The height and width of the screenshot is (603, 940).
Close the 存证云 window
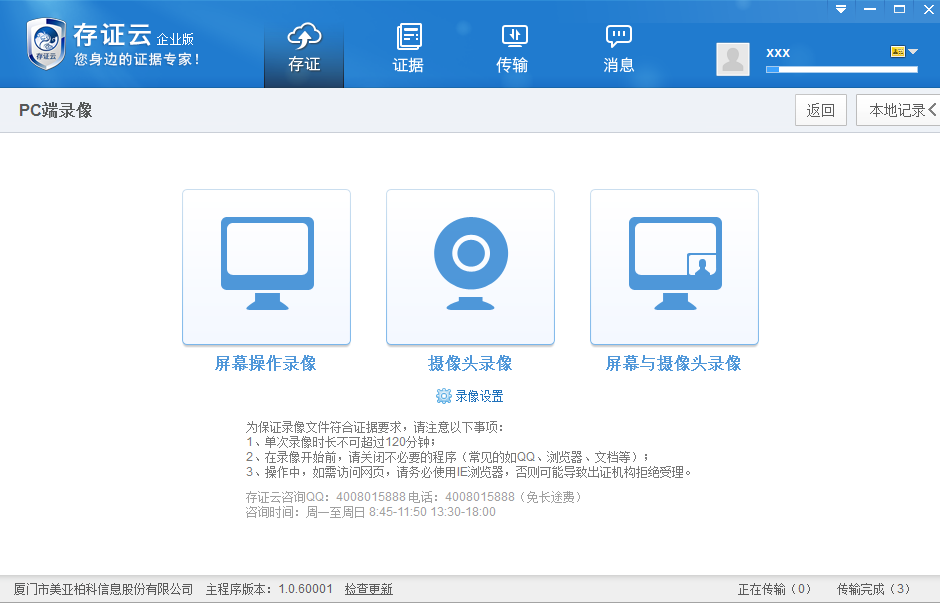click(929, 9)
